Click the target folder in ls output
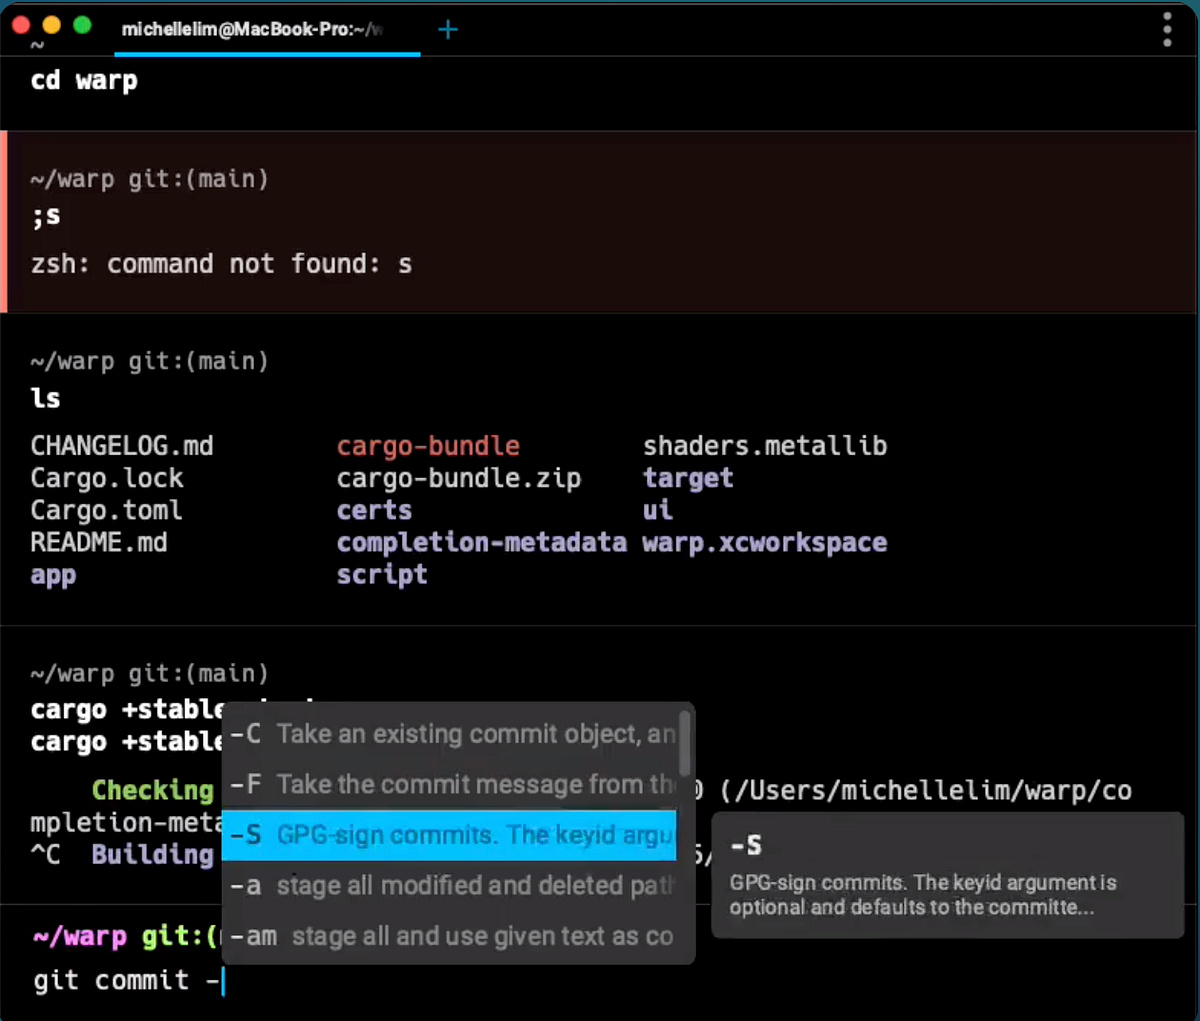Image resolution: width=1200 pixels, height=1021 pixels. pyautogui.click(x=688, y=478)
